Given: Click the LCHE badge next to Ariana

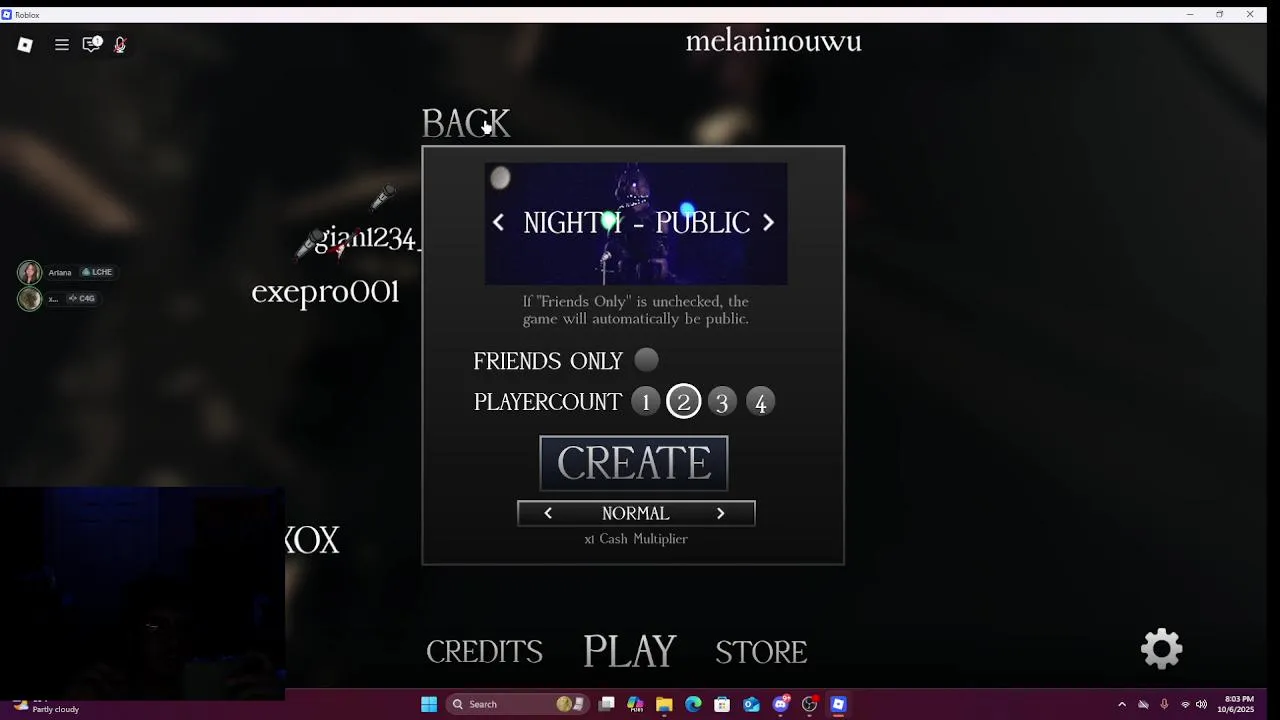Looking at the screenshot, I should [97, 272].
